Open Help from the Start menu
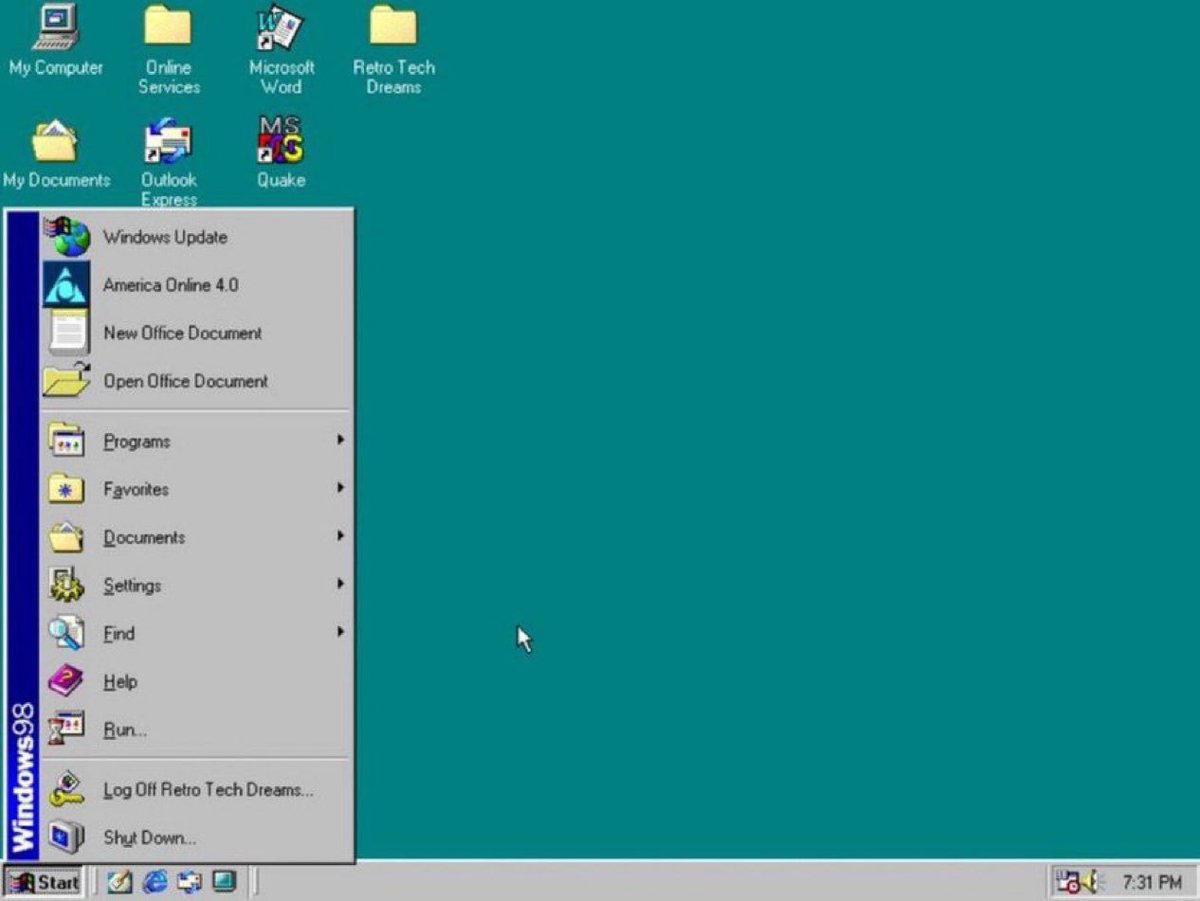This screenshot has height=901, width=1200. coord(196,682)
